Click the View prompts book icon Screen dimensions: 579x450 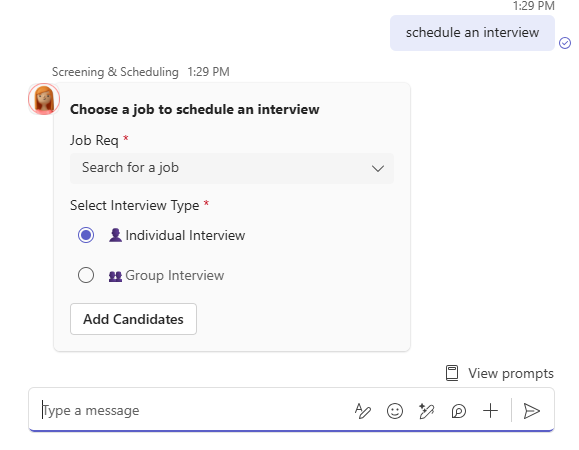452,373
